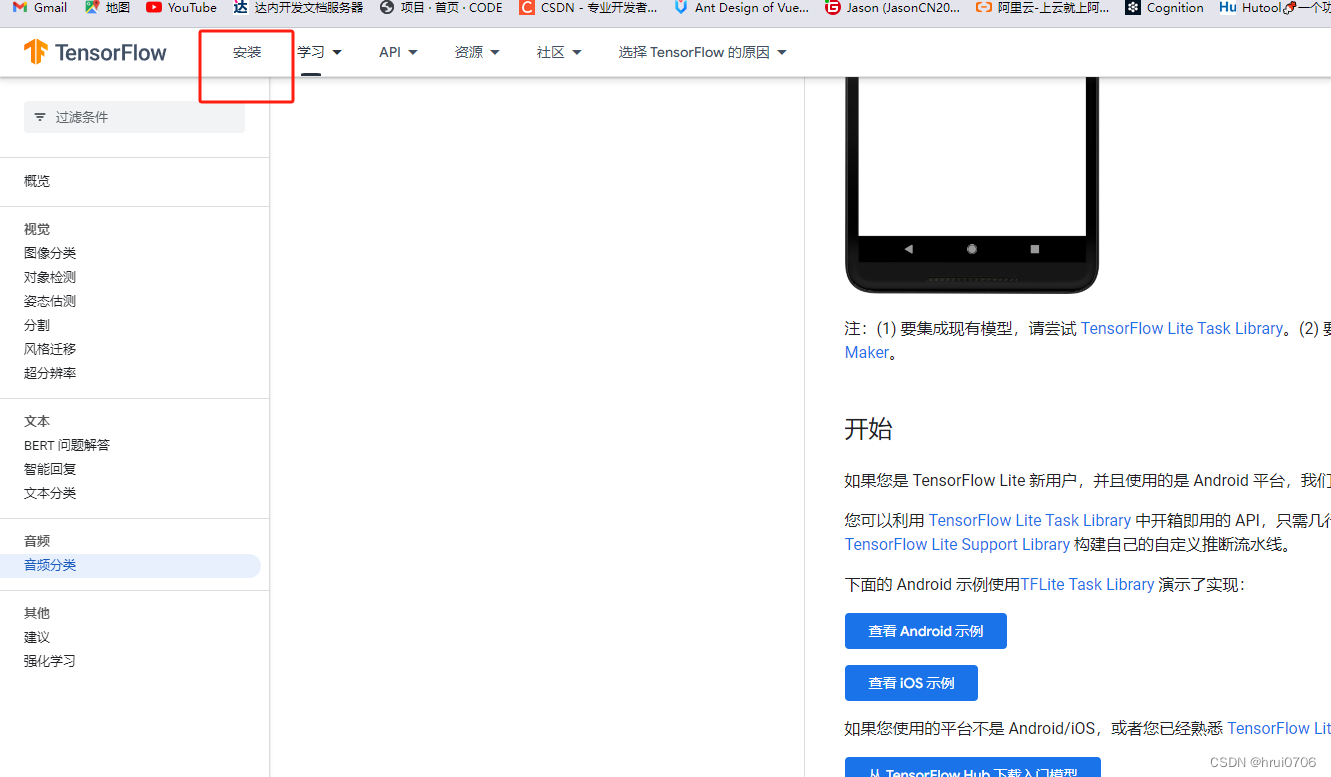Open the YouTube bookmark

181,8
